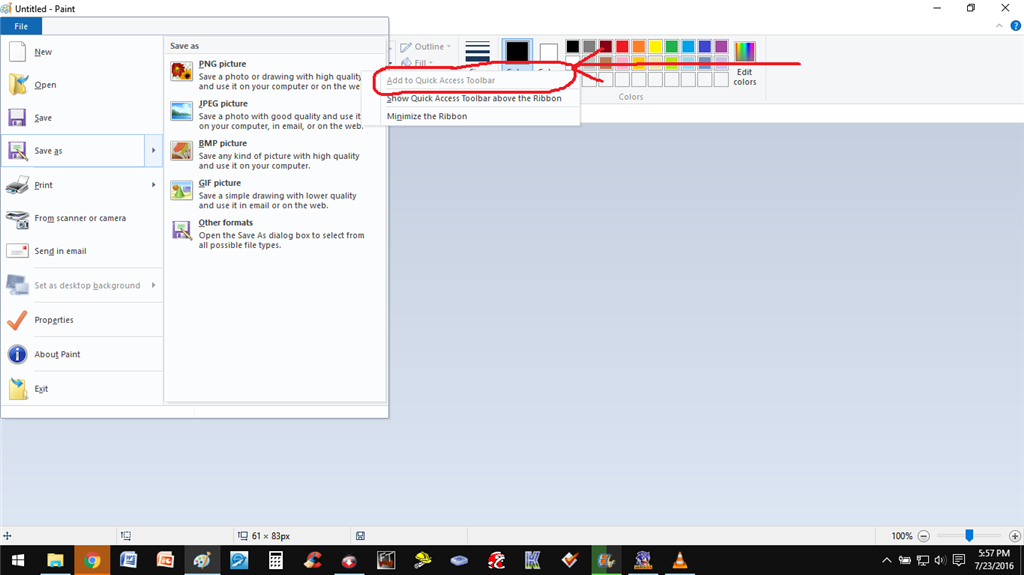This screenshot has width=1024, height=575.
Task: Click the Save floppy disk item
Action: (x=82, y=118)
